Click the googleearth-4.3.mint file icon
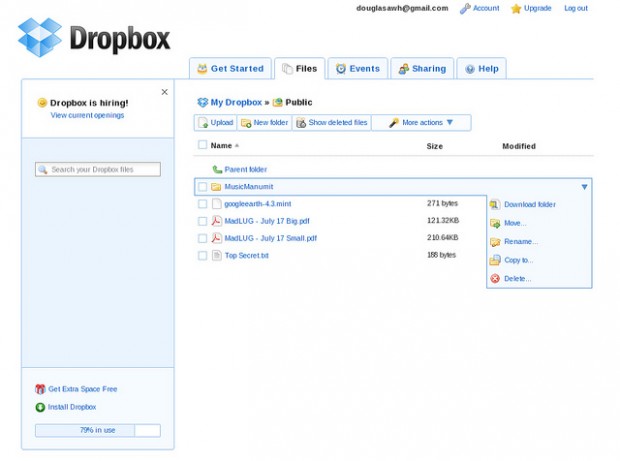The image size is (620, 461). pos(216,204)
